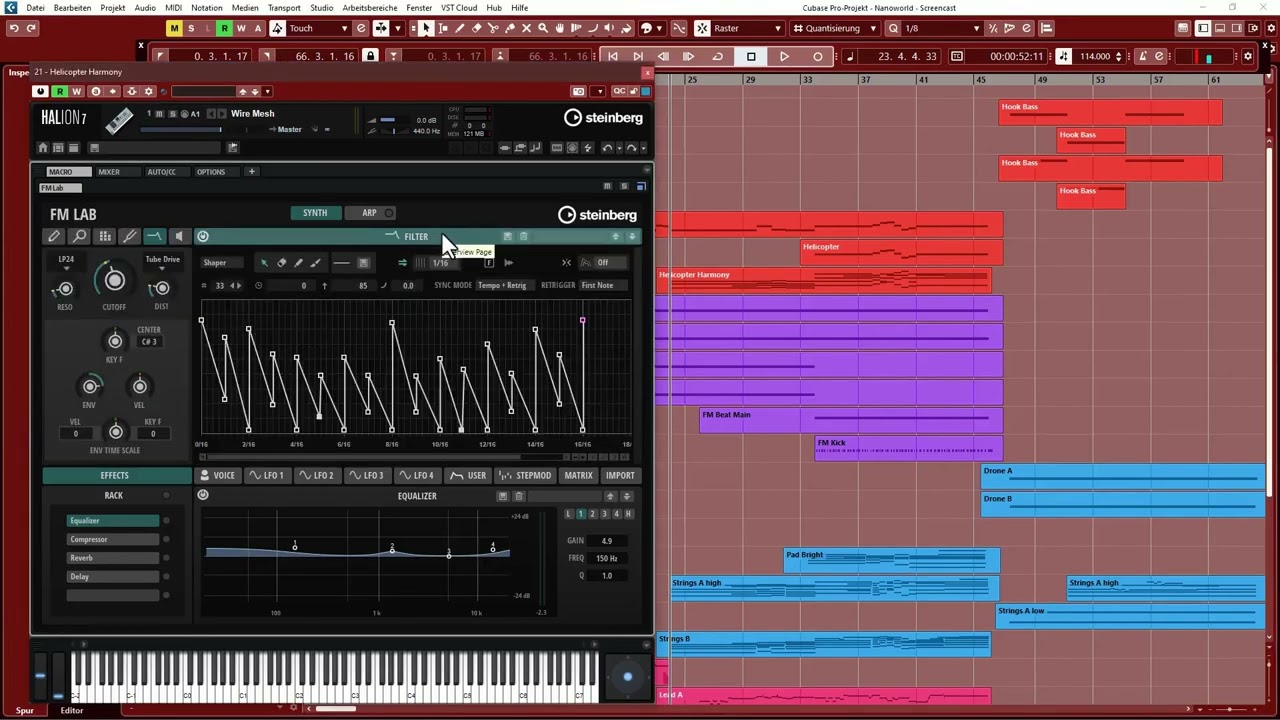The image size is (1280, 720).
Task: Select the Range Selection tool
Action: click(x=443, y=28)
